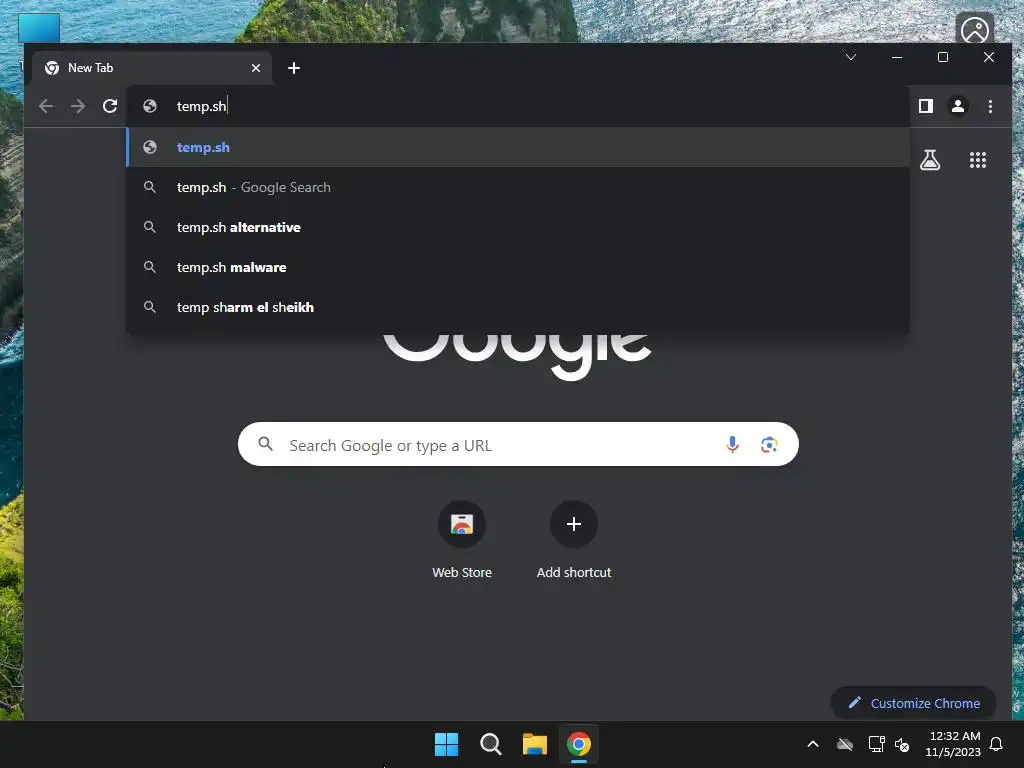
Task: Click the desktop icon at top left
Action: coord(39,27)
